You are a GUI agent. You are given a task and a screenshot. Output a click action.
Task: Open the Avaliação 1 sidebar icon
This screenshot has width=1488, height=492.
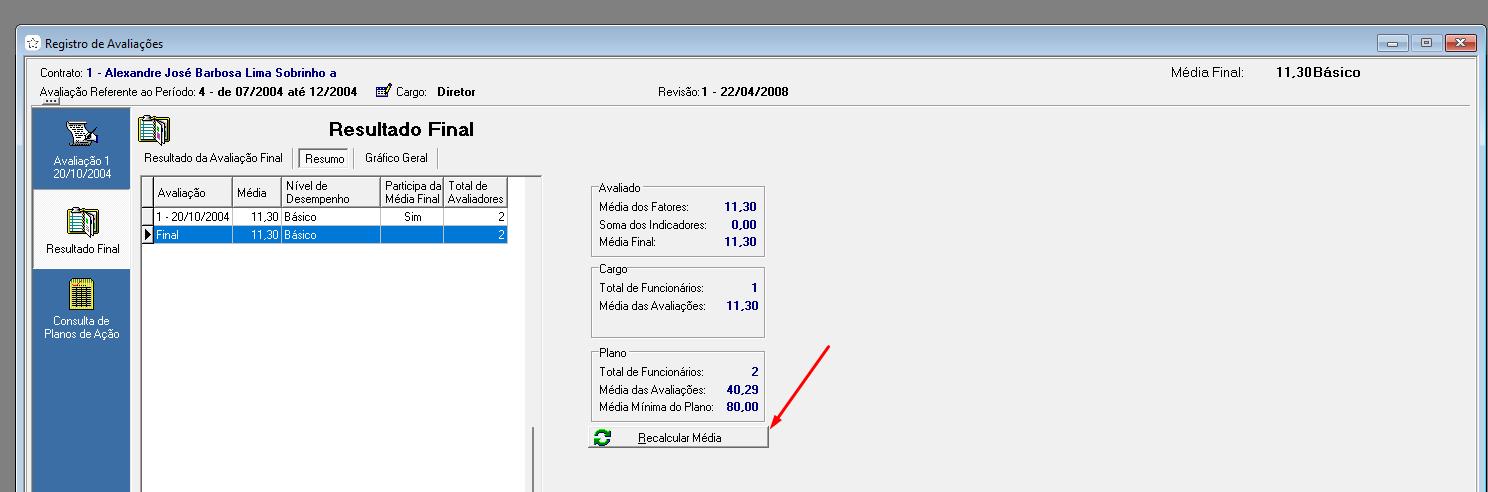coord(81,136)
